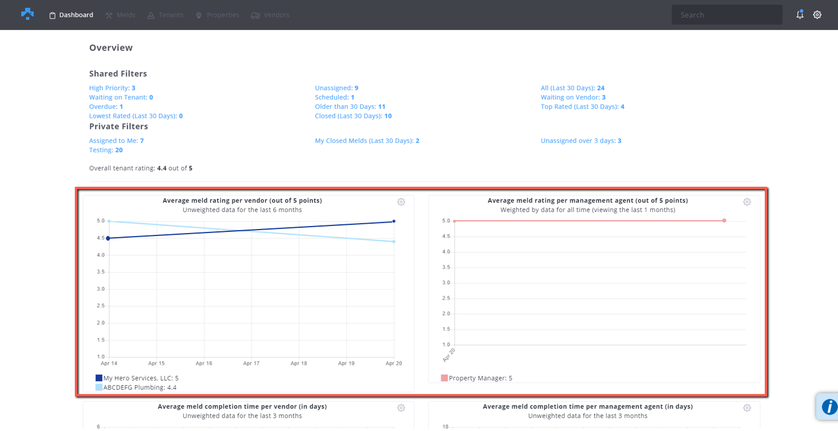Open the Scheduled filter link
The width and height of the screenshot is (838, 431).
[x=335, y=97]
